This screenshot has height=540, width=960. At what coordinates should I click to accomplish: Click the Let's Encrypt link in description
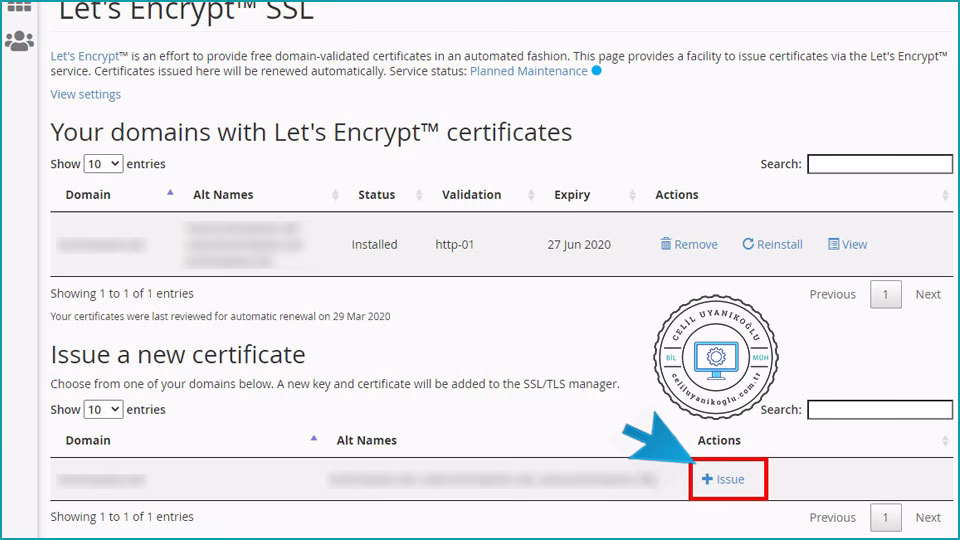click(x=85, y=56)
